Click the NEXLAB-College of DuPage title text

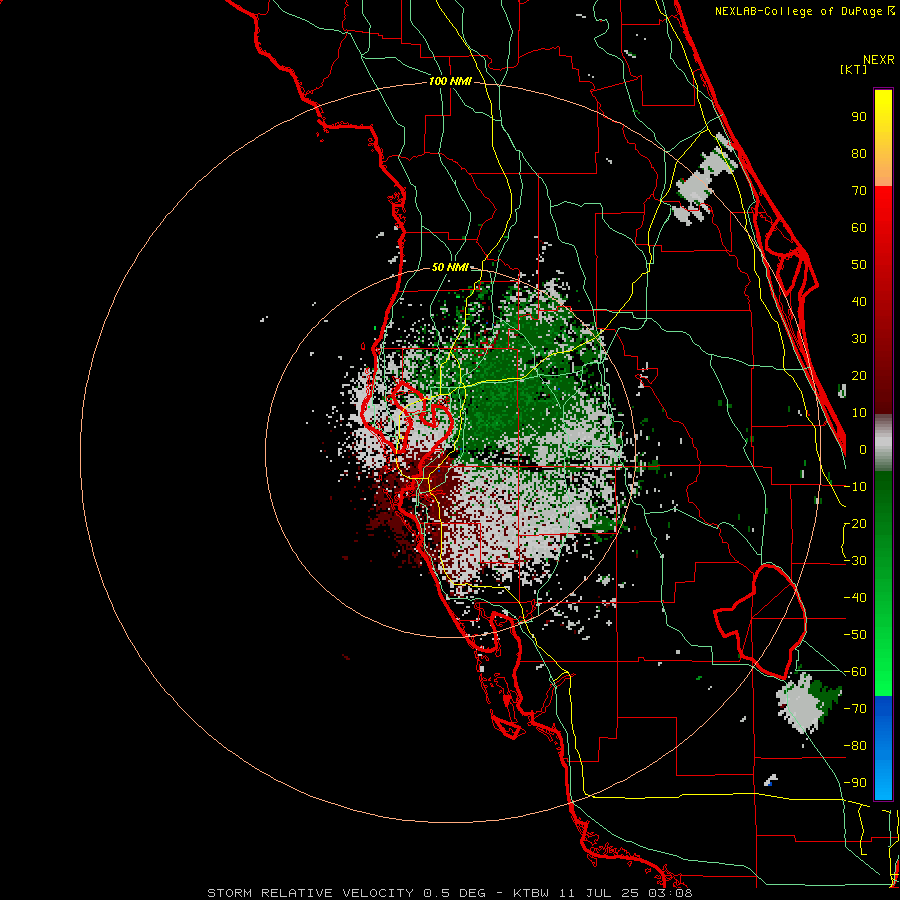(798, 11)
